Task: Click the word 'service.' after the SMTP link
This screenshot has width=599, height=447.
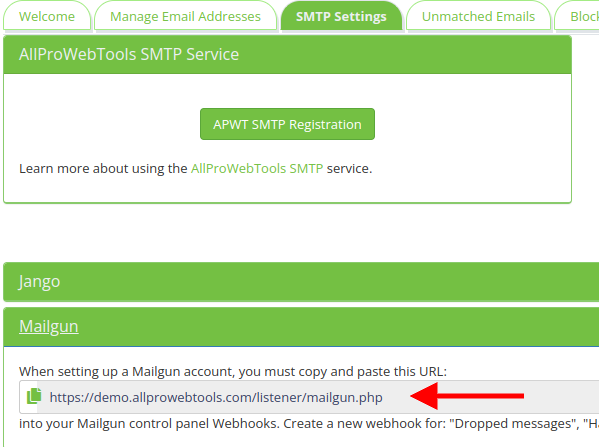Action: coord(349,168)
